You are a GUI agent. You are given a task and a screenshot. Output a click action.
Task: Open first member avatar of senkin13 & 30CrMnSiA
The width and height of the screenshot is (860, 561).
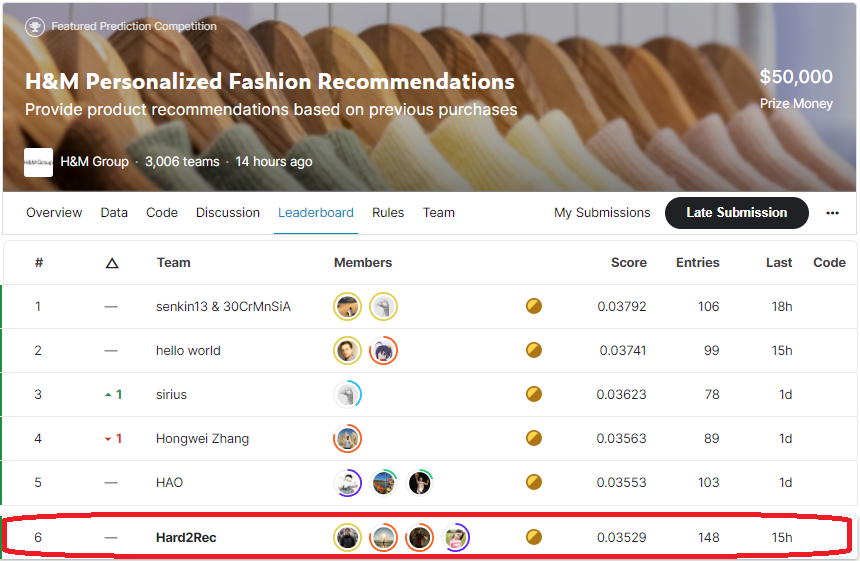point(347,307)
